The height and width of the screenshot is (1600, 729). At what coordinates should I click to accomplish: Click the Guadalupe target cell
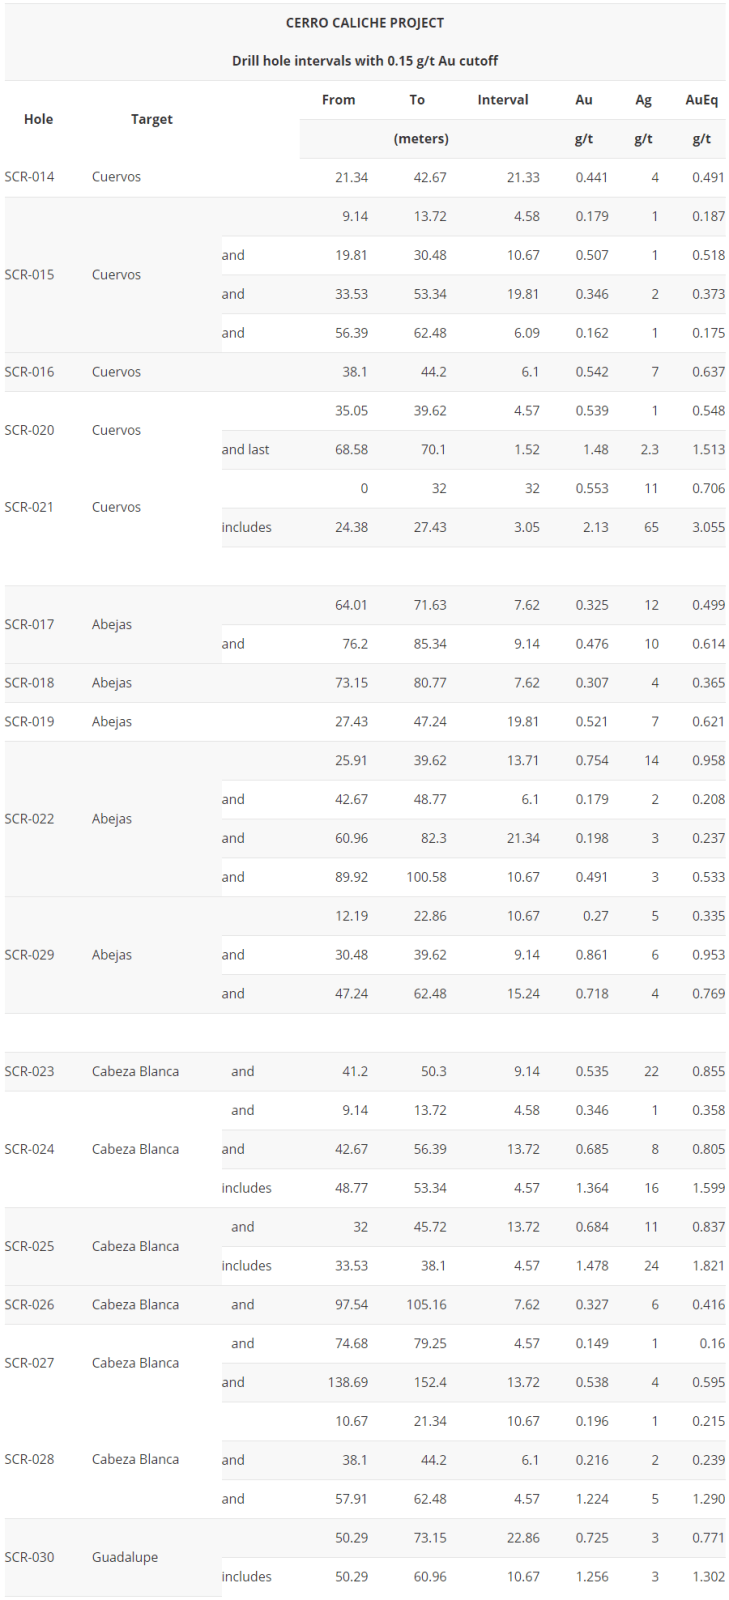tap(125, 1557)
